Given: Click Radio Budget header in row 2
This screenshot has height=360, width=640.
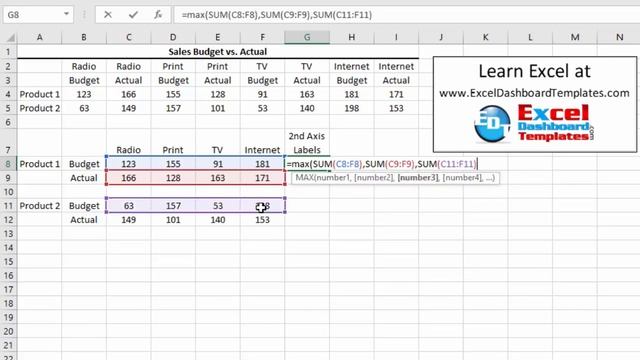Looking at the screenshot, I should click(84, 67).
